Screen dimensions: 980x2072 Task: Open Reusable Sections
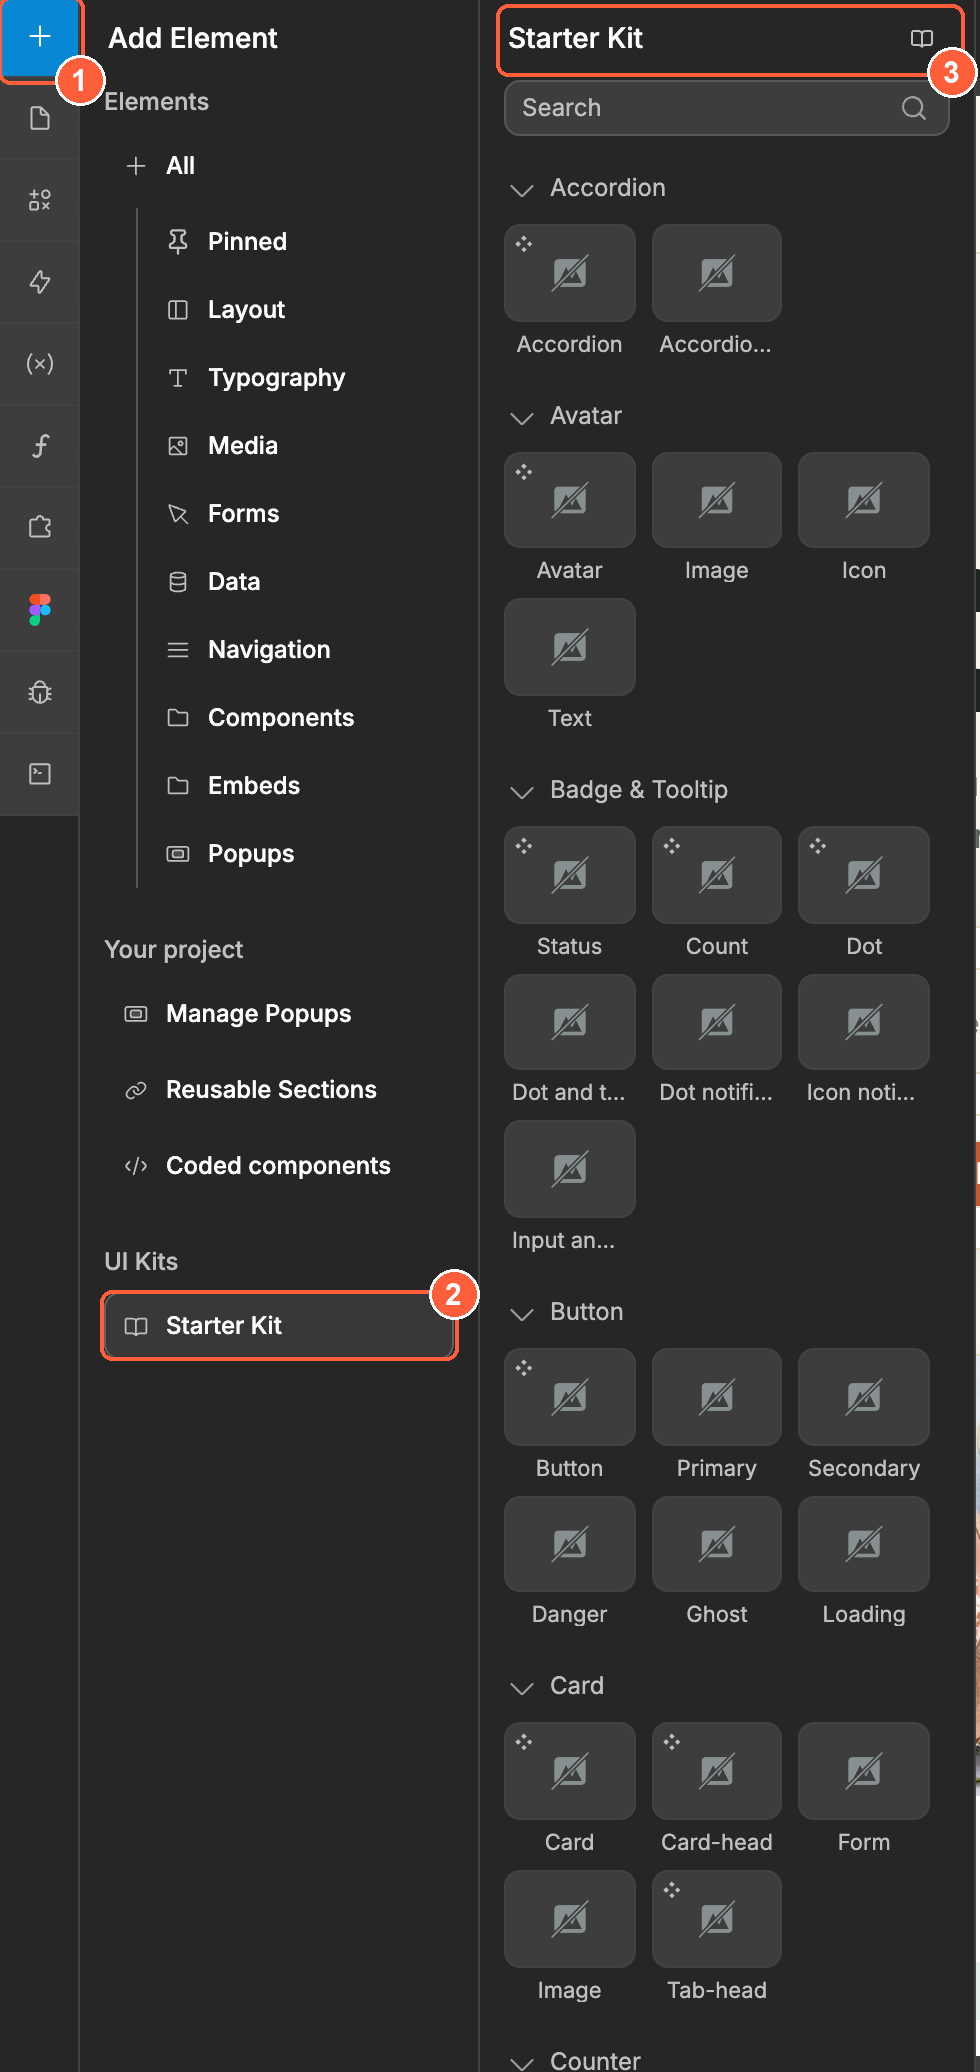pos(250,1090)
